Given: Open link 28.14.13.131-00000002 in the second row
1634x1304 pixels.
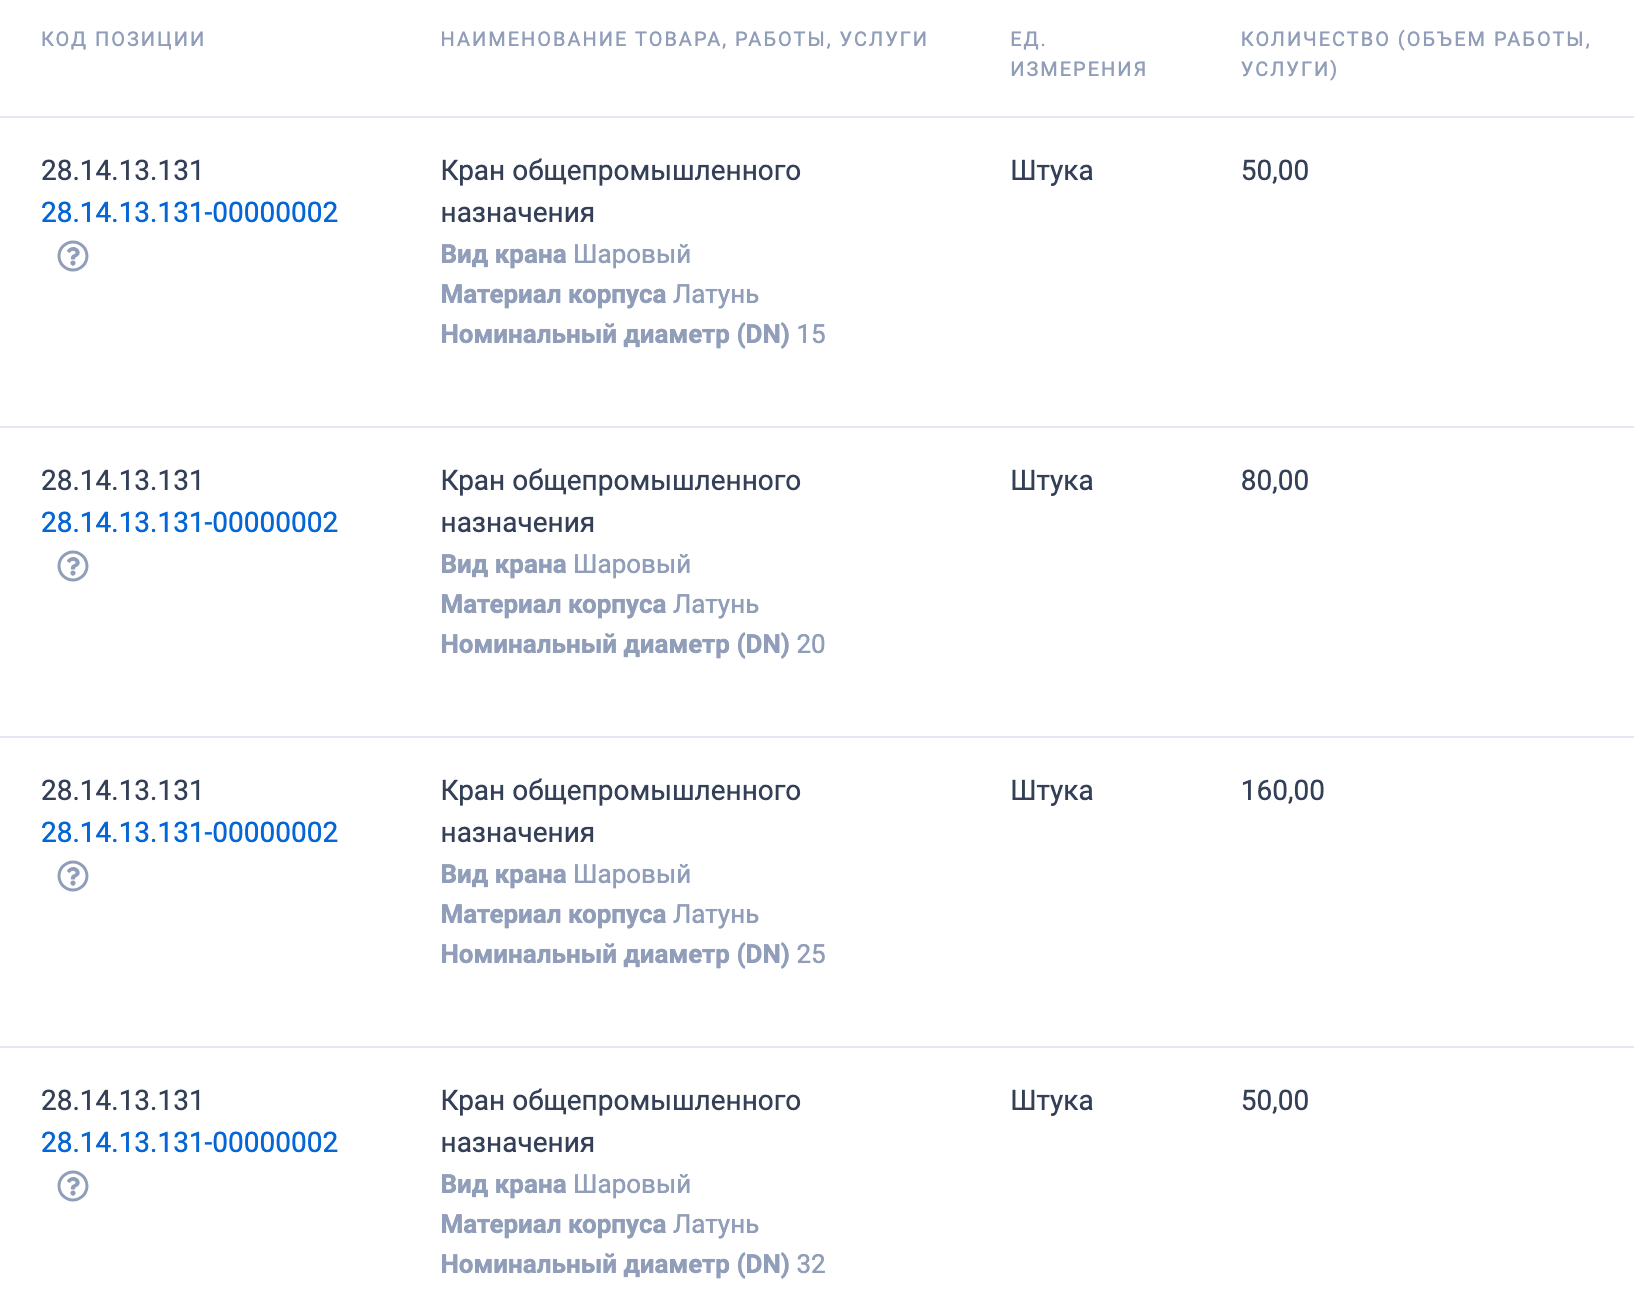Looking at the screenshot, I should click(189, 521).
